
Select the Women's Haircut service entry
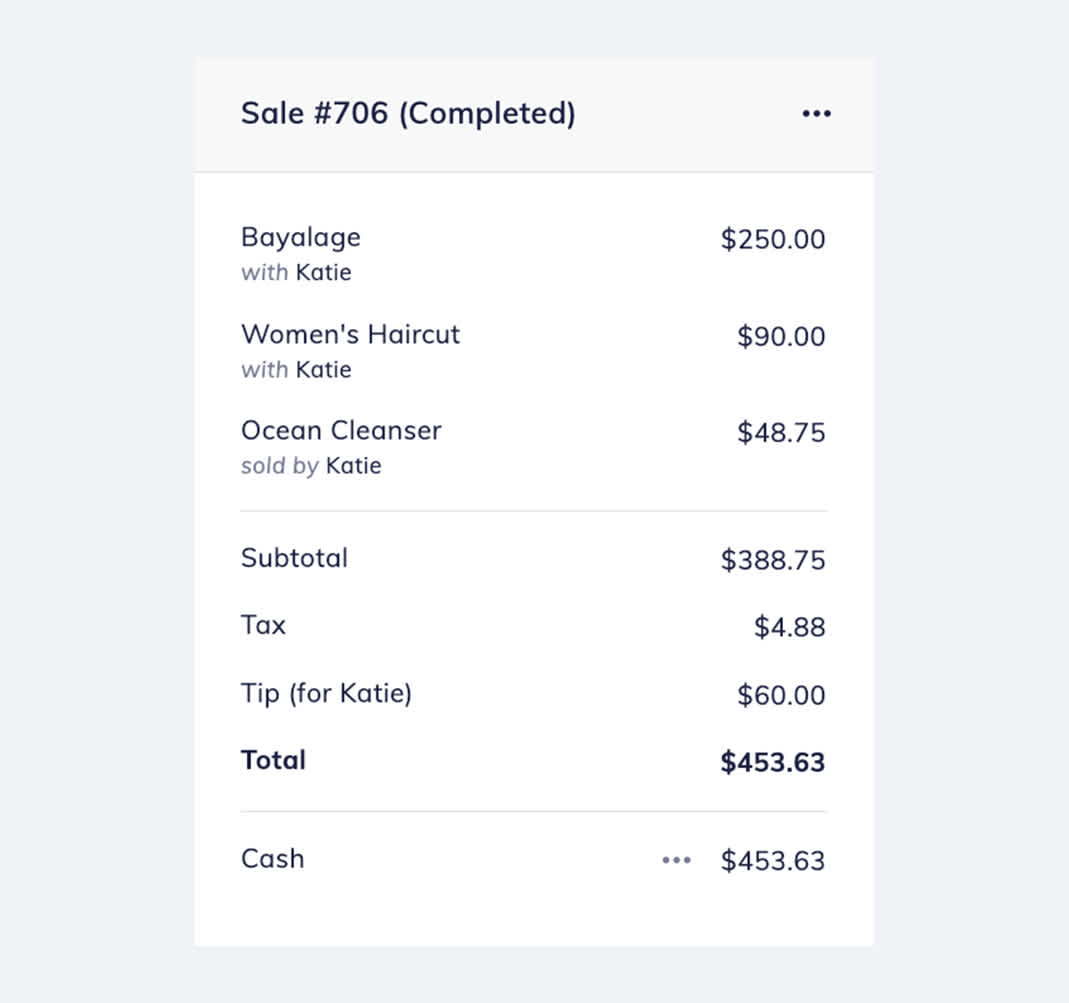click(350, 335)
